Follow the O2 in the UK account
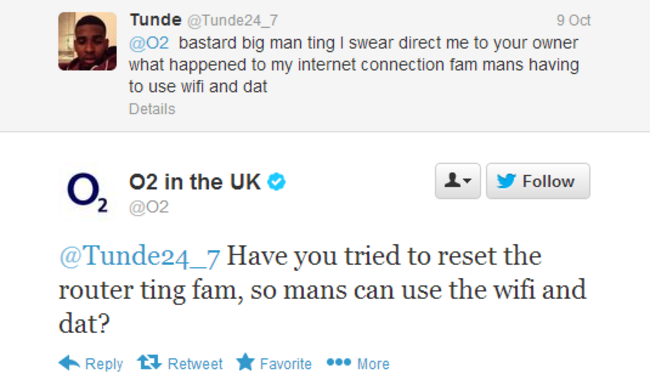 (538, 181)
